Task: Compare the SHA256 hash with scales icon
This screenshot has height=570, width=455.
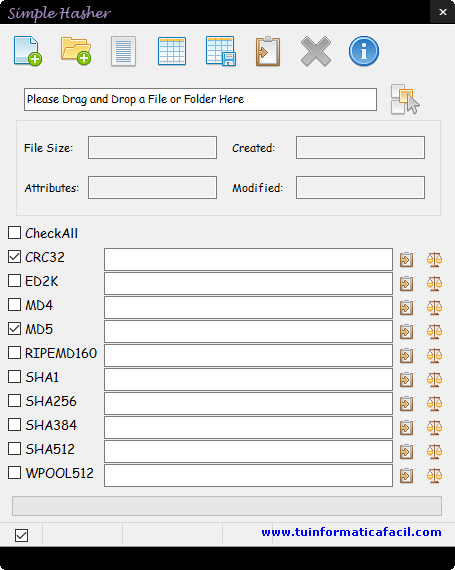Action: (x=434, y=404)
